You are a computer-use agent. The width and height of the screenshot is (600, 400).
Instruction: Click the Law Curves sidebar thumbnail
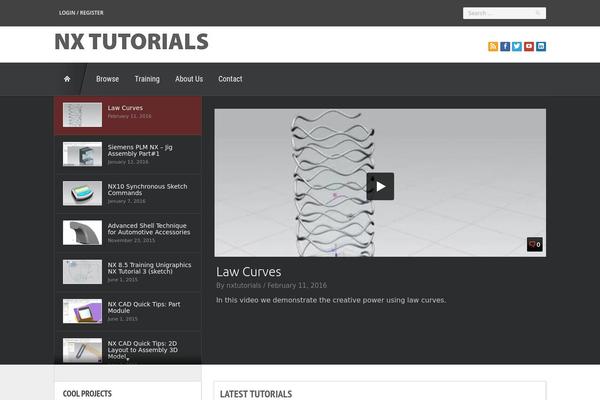pyautogui.click(x=82, y=114)
